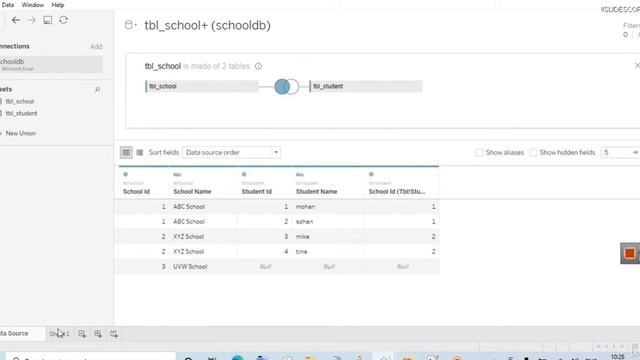Select the tbl_school sheet in the sidebar
Screen dimensions: 640x360
coord(20,101)
